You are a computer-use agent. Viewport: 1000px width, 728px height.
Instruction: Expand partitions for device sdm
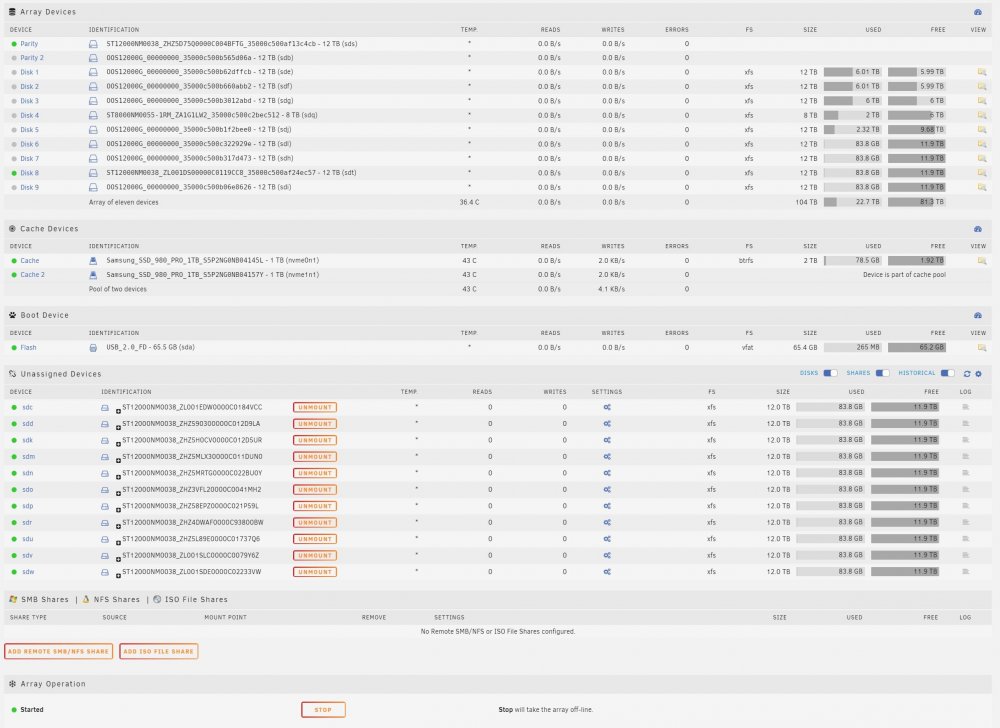[118, 460]
